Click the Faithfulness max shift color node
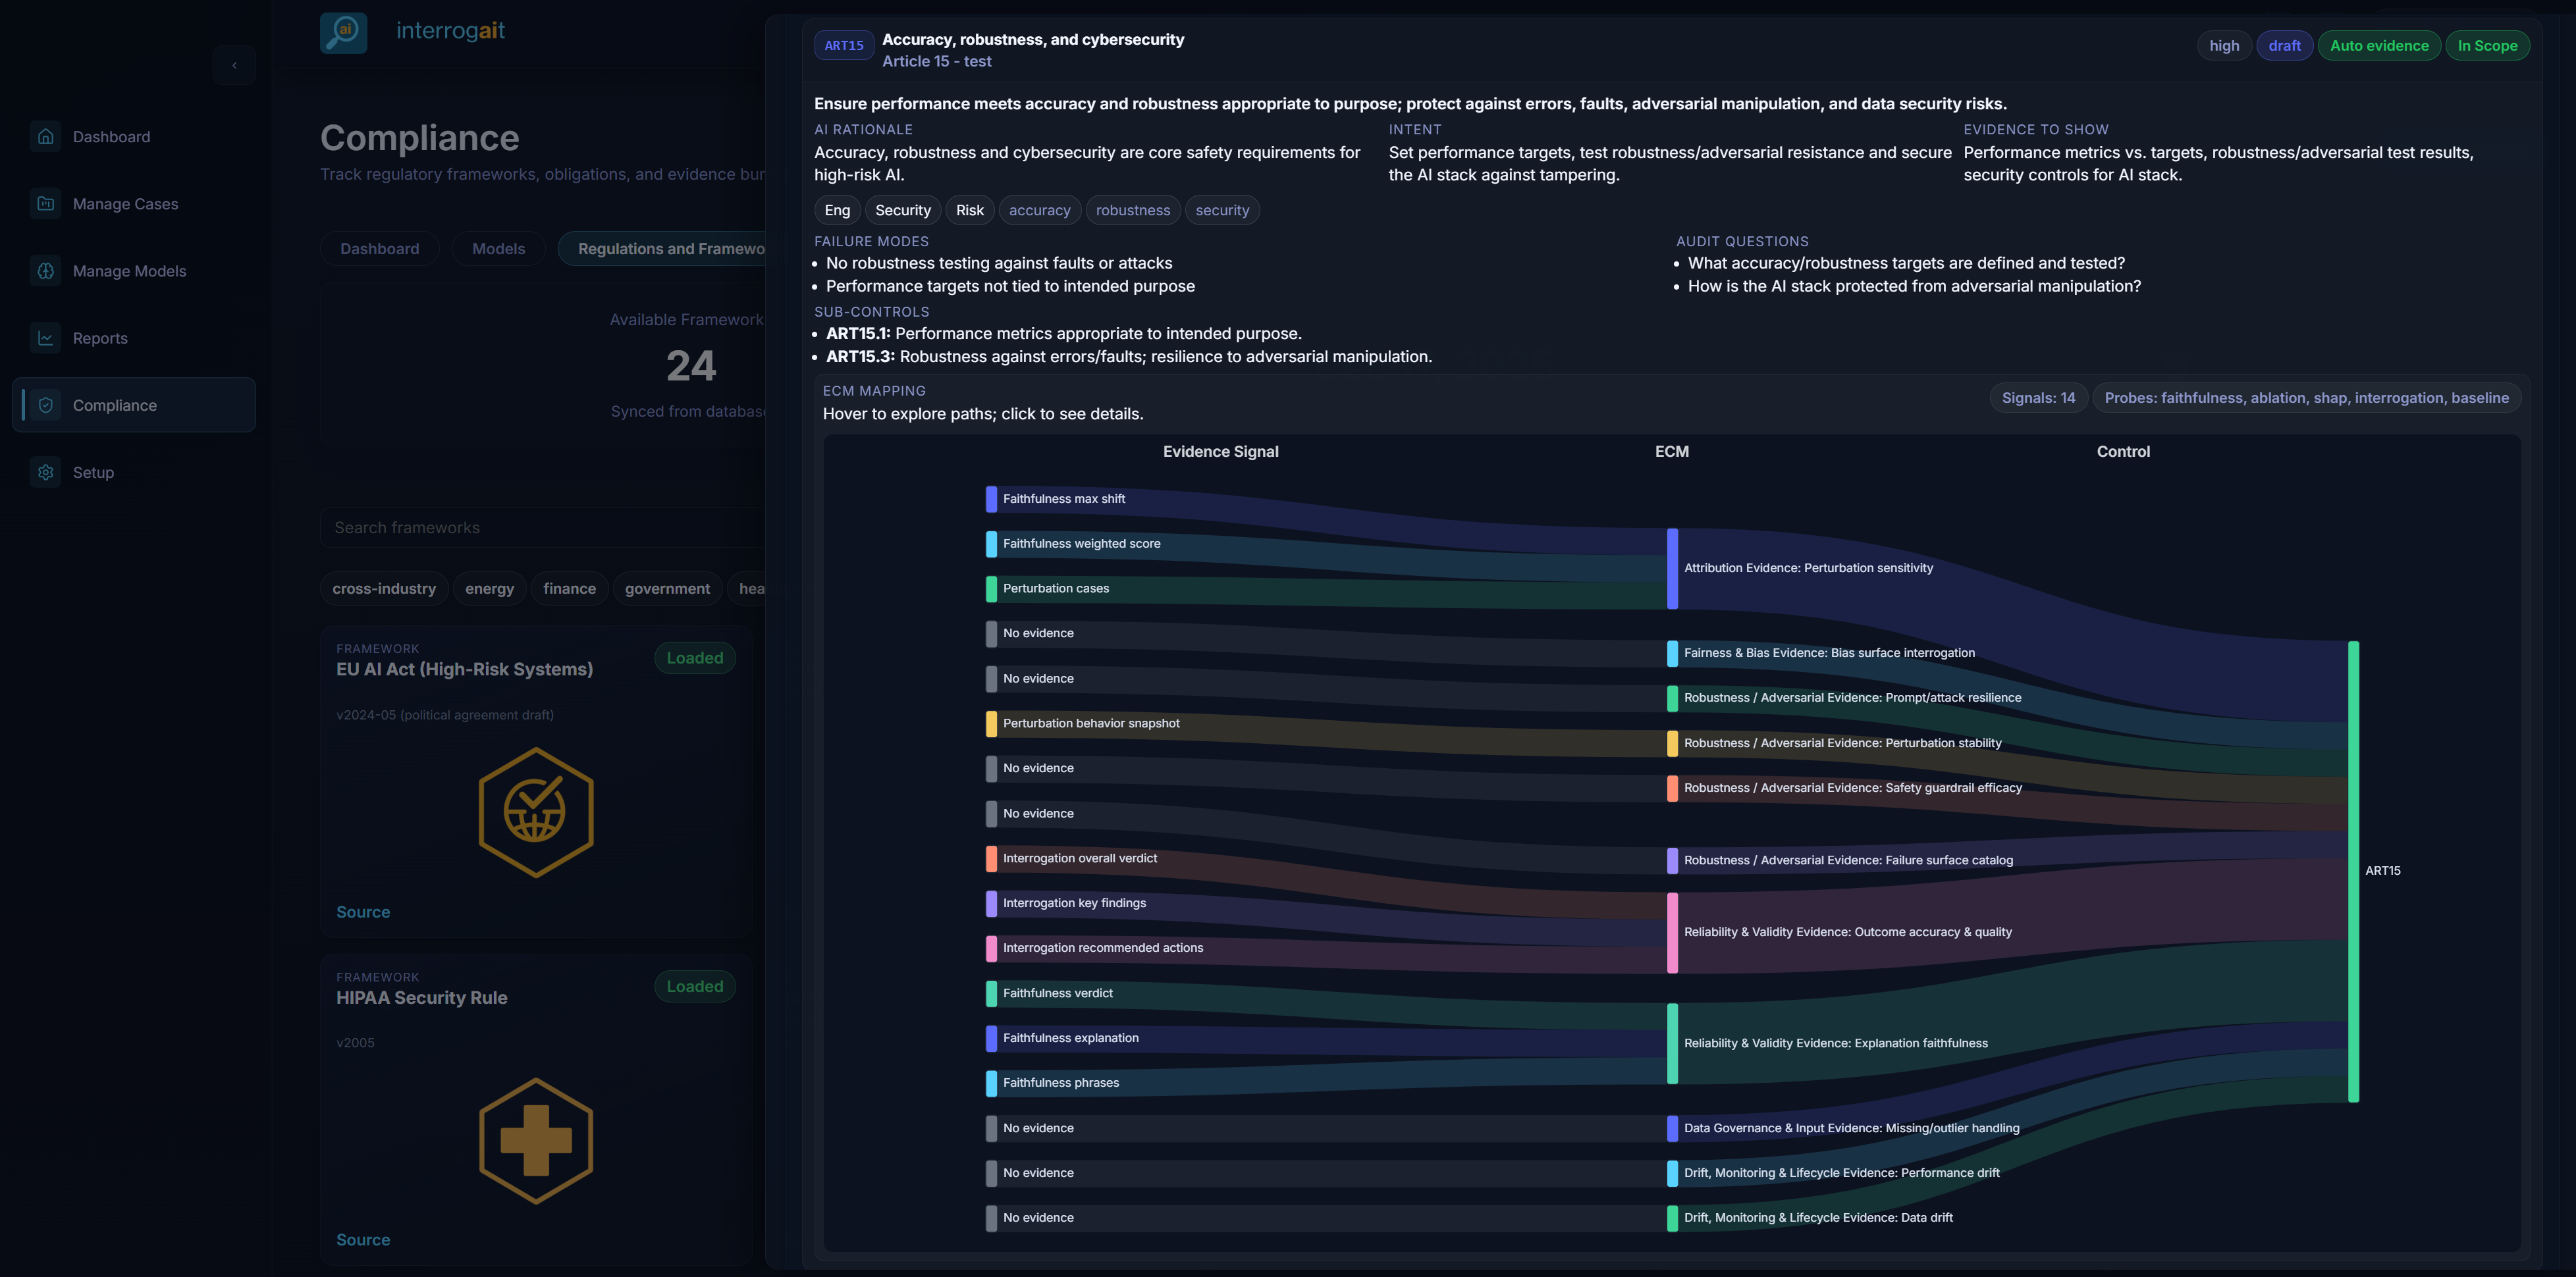This screenshot has height=1277, width=2576. tap(991, 498)
